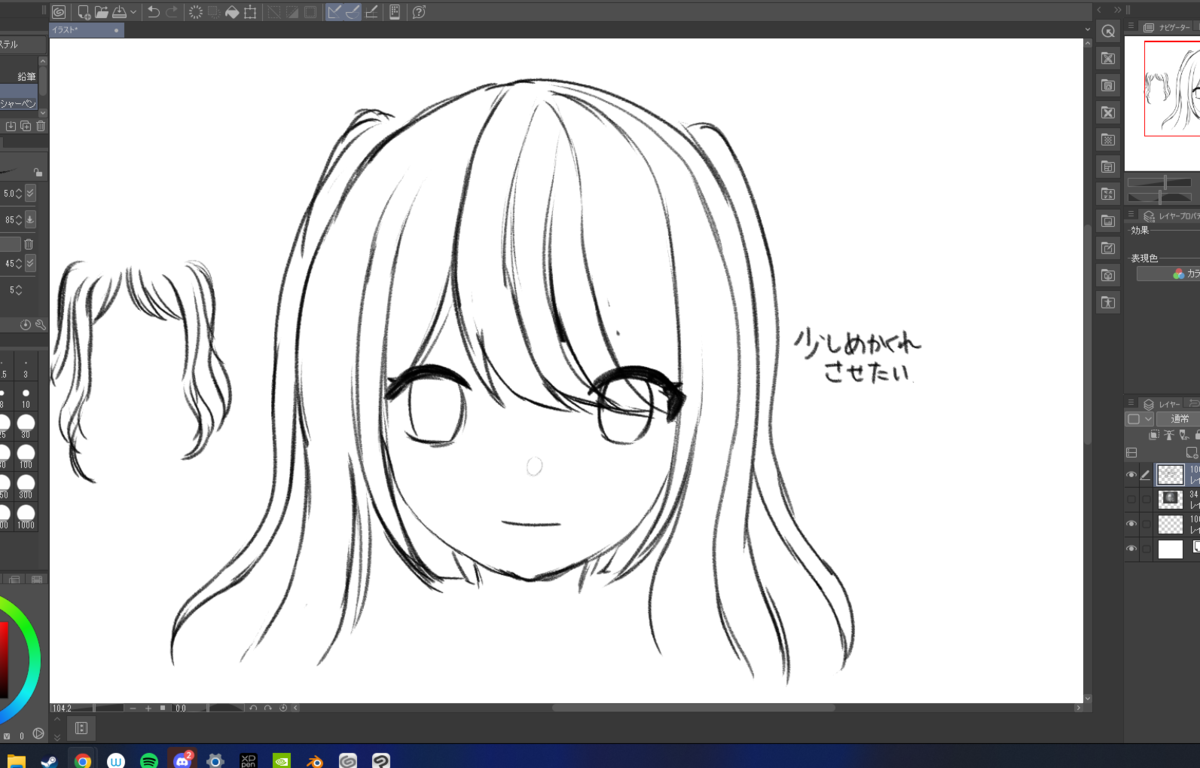Open Discord from taskbar
1200x768 pixels.
tap(181, 761)
